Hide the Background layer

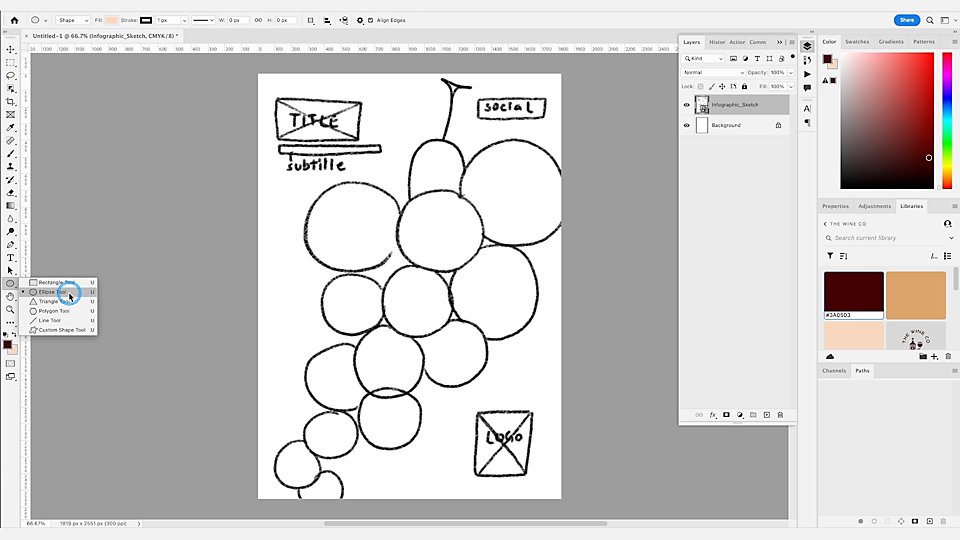[686, 125]
